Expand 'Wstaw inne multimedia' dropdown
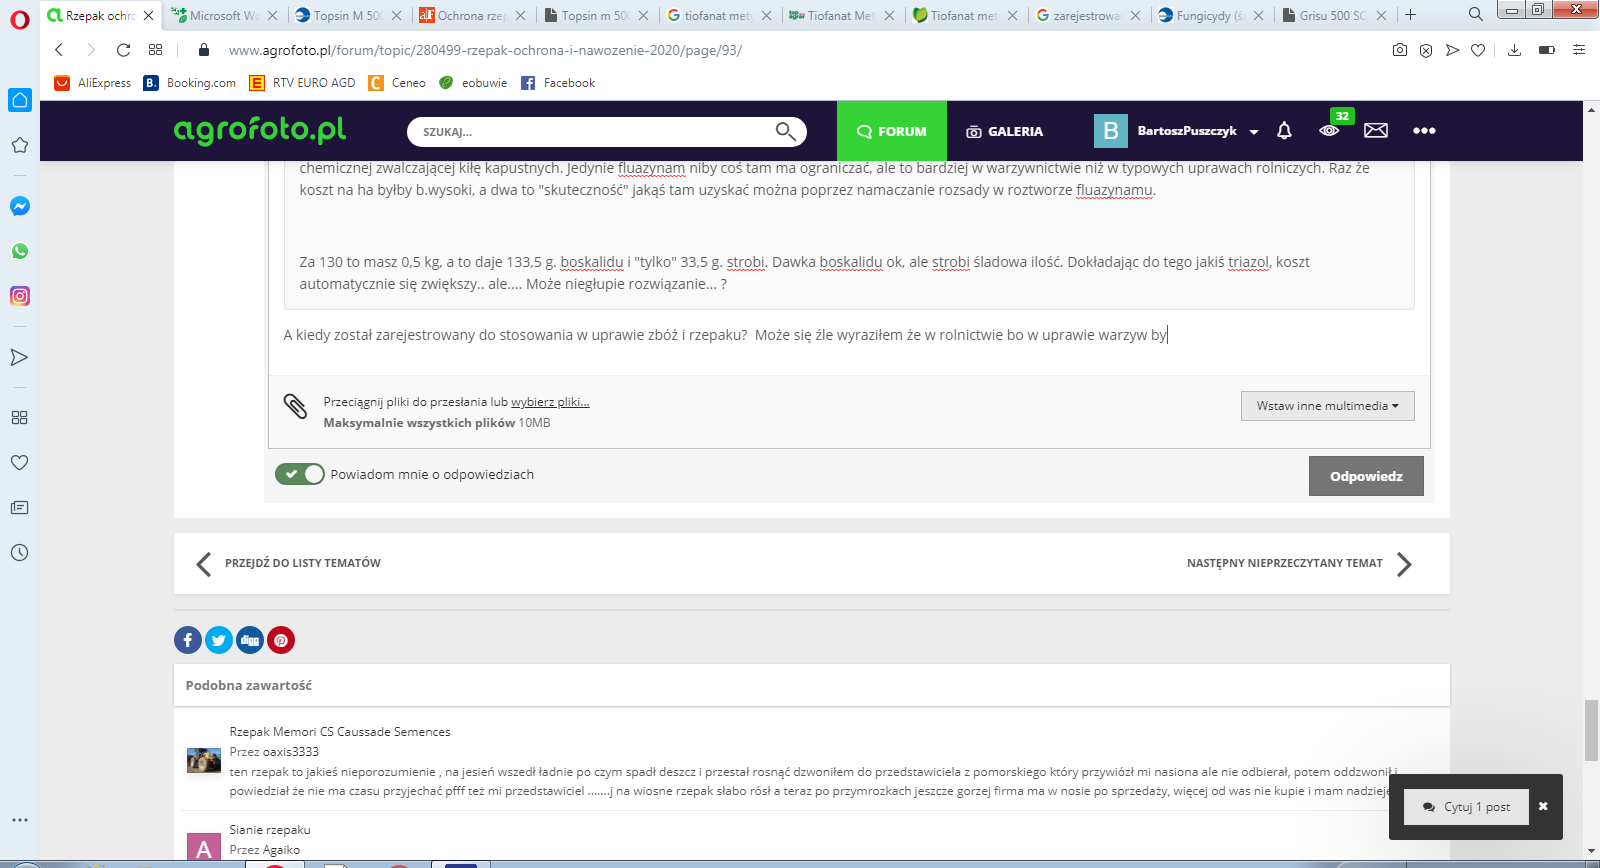 1327,406
